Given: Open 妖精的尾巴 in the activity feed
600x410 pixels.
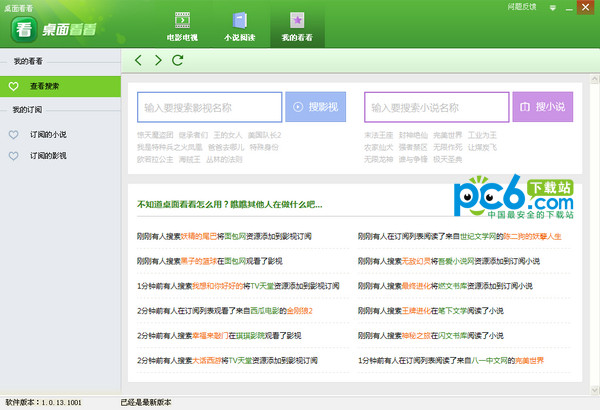Looking at the screenshot, I should 199,236.
